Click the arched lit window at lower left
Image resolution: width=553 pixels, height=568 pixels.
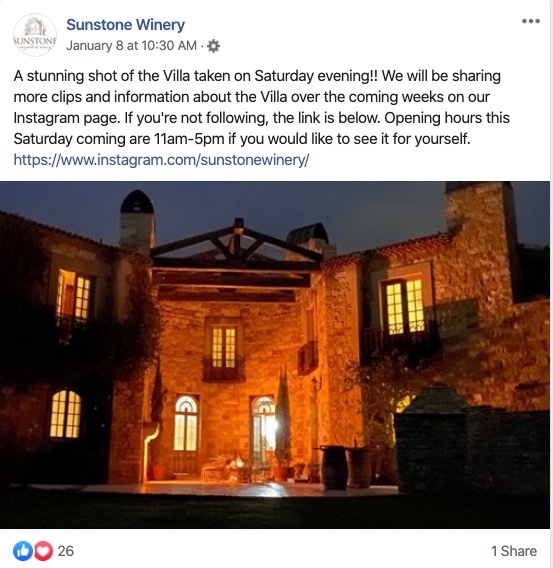66,414
